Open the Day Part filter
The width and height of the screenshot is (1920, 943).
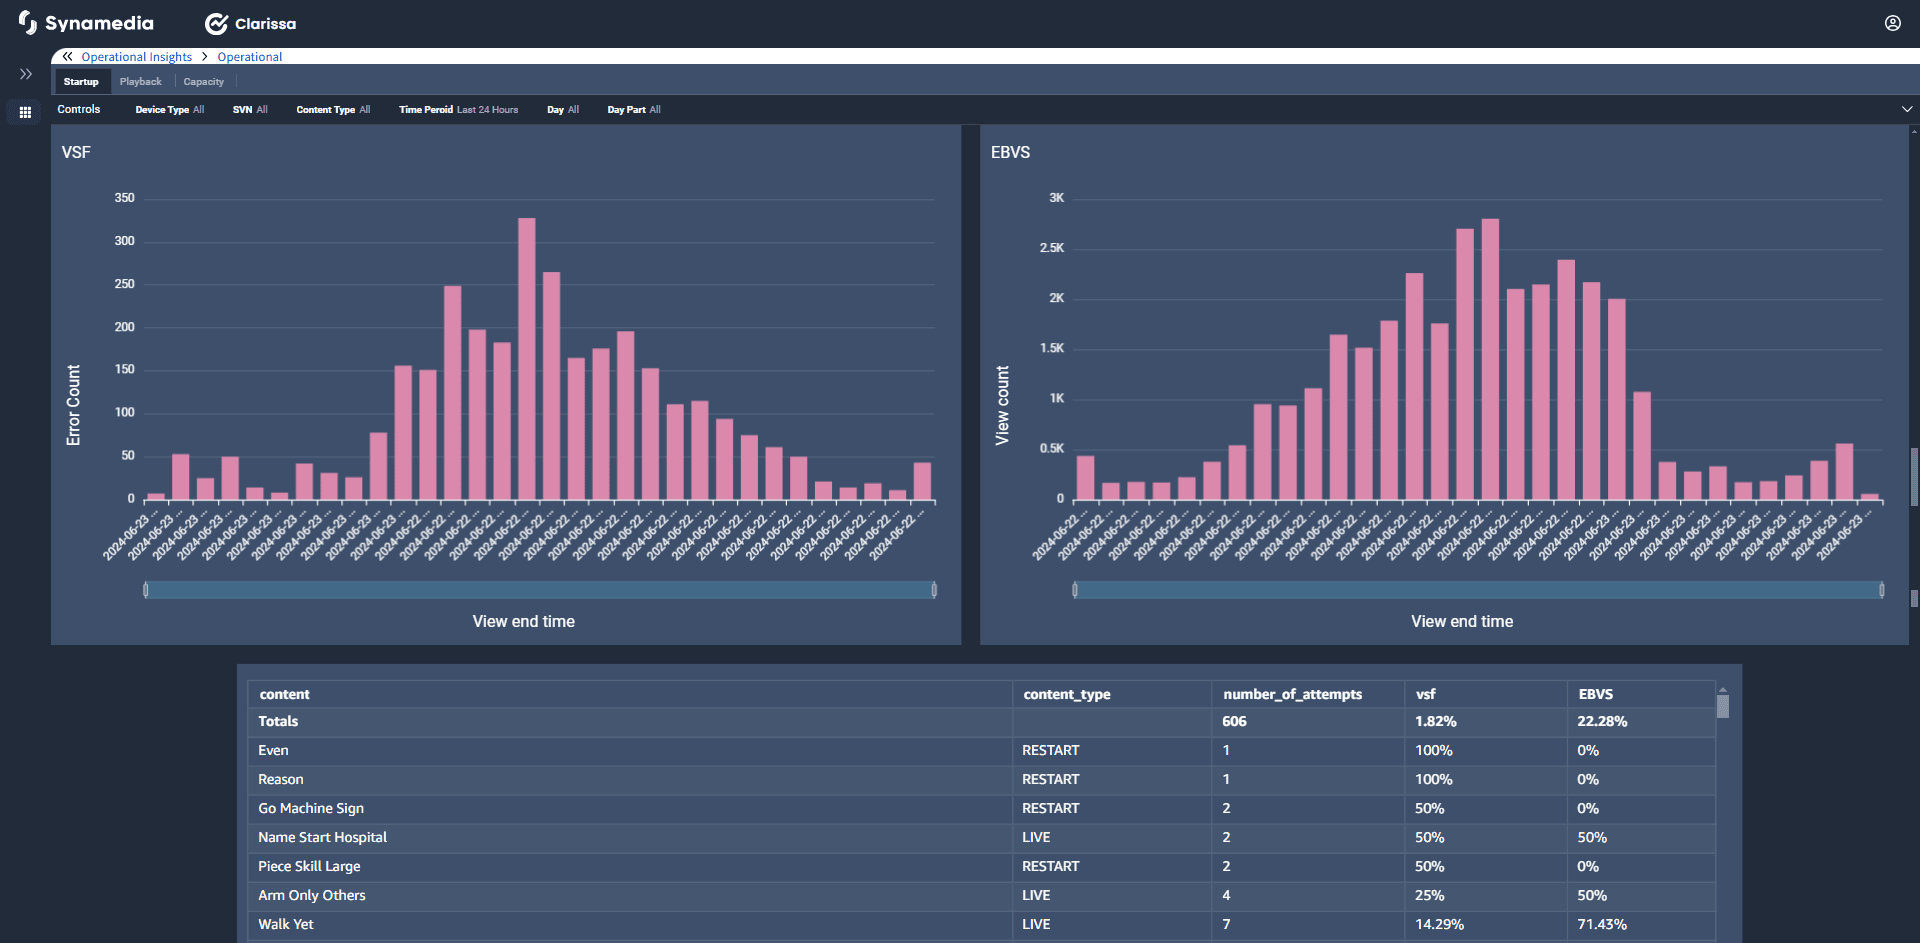(x=633, y=110)
